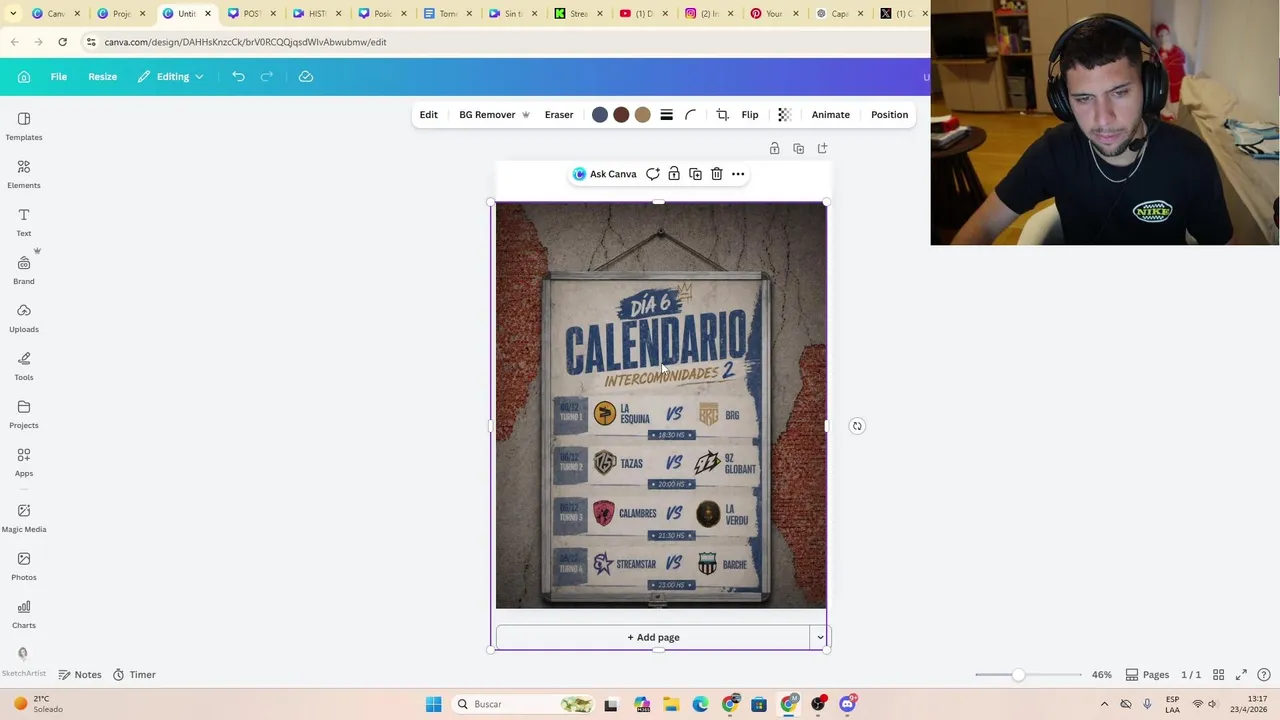Open the Templates panel in sidebar
This screenshot has width=1280, height=720.
[24, 126]
